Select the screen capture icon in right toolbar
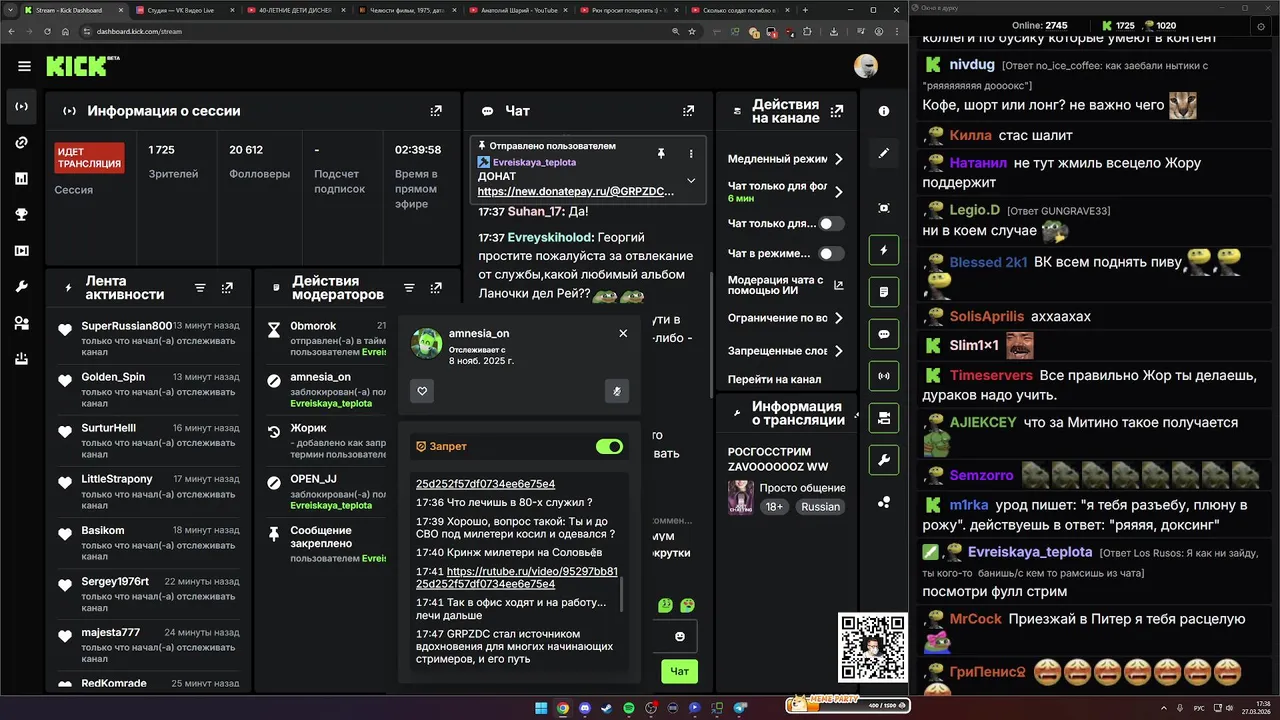 point(884,208)
